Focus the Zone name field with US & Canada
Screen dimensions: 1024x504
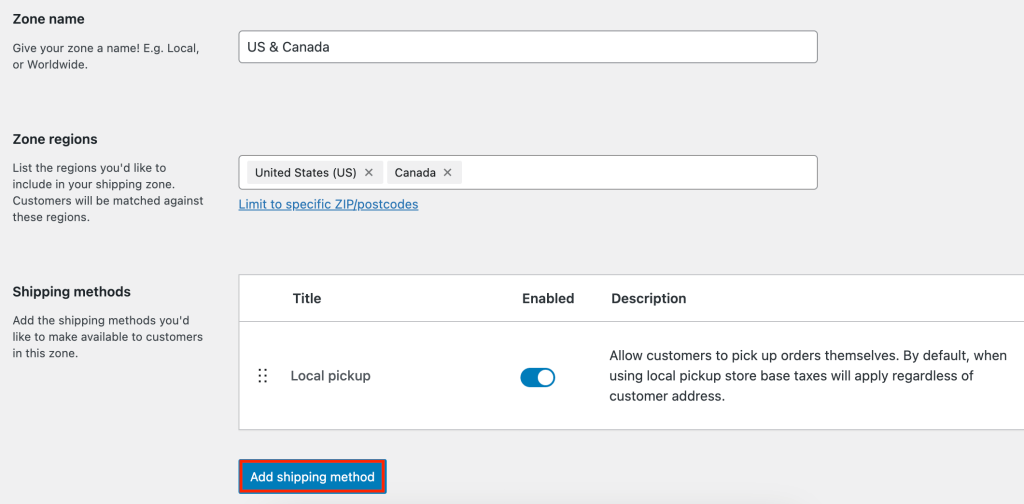click(x=528, y=47)
